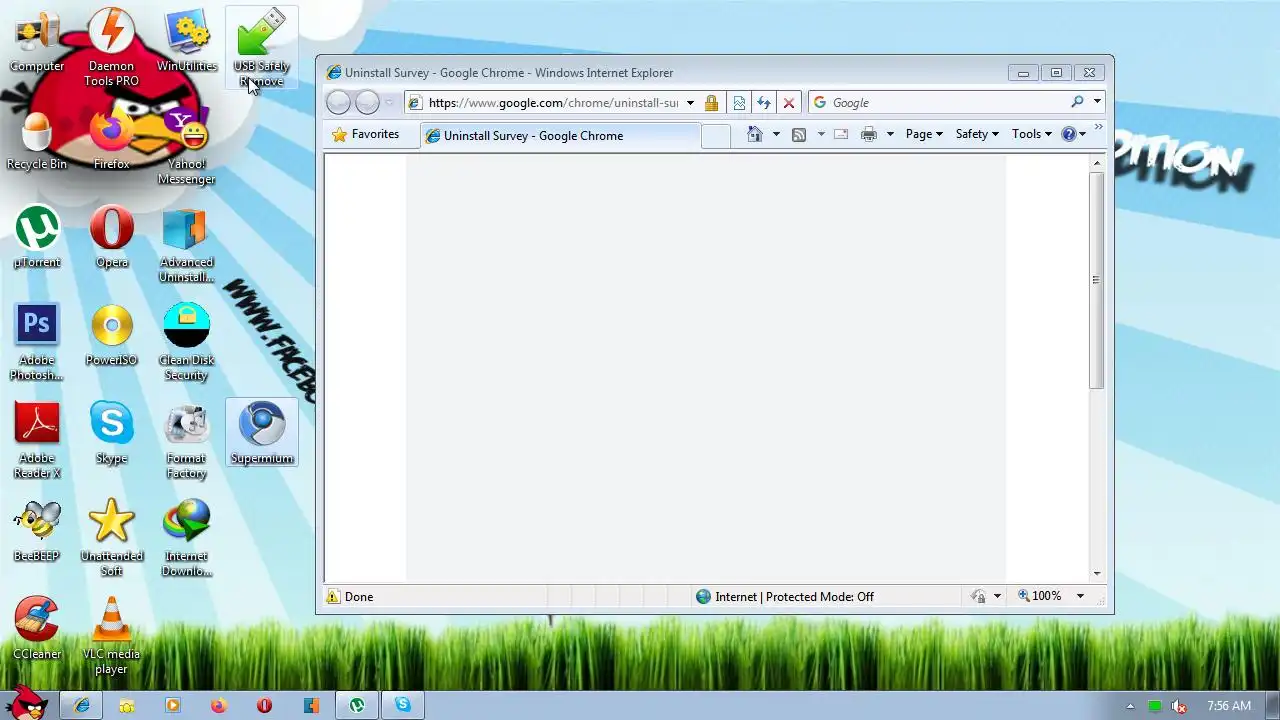Select the Skype desktop icon
The height and width of the screenshot is (720, 1280).
(112, 433)
